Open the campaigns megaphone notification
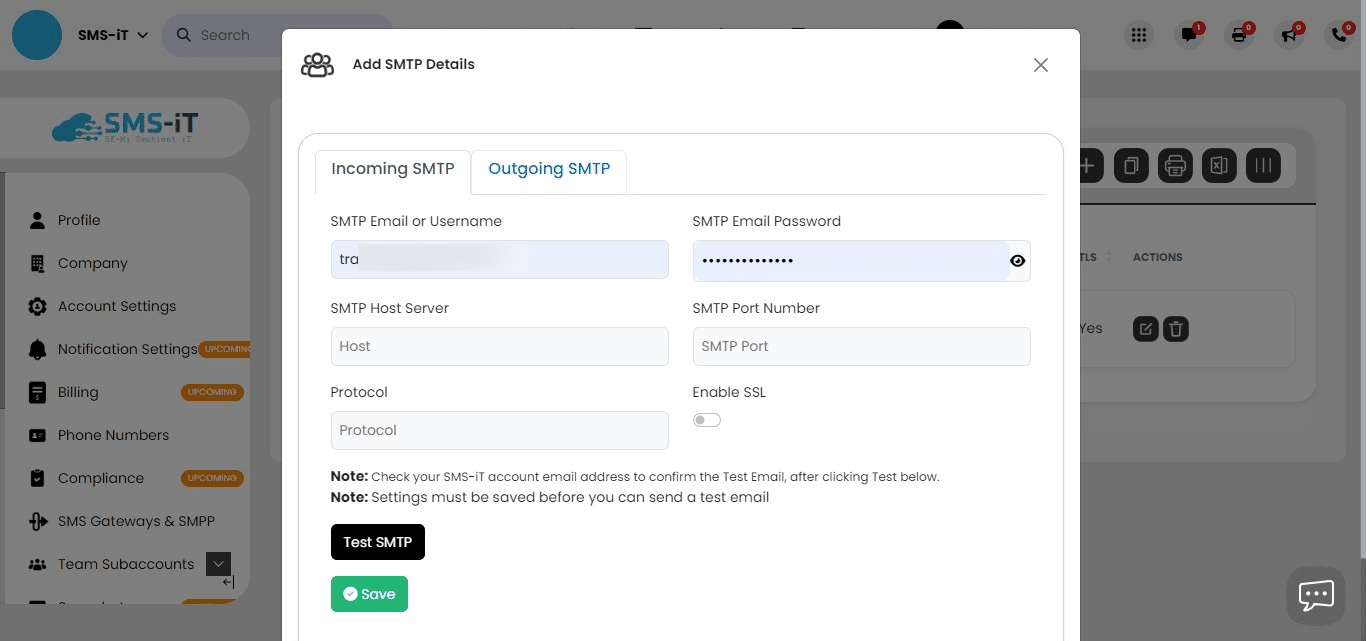 1289,34
